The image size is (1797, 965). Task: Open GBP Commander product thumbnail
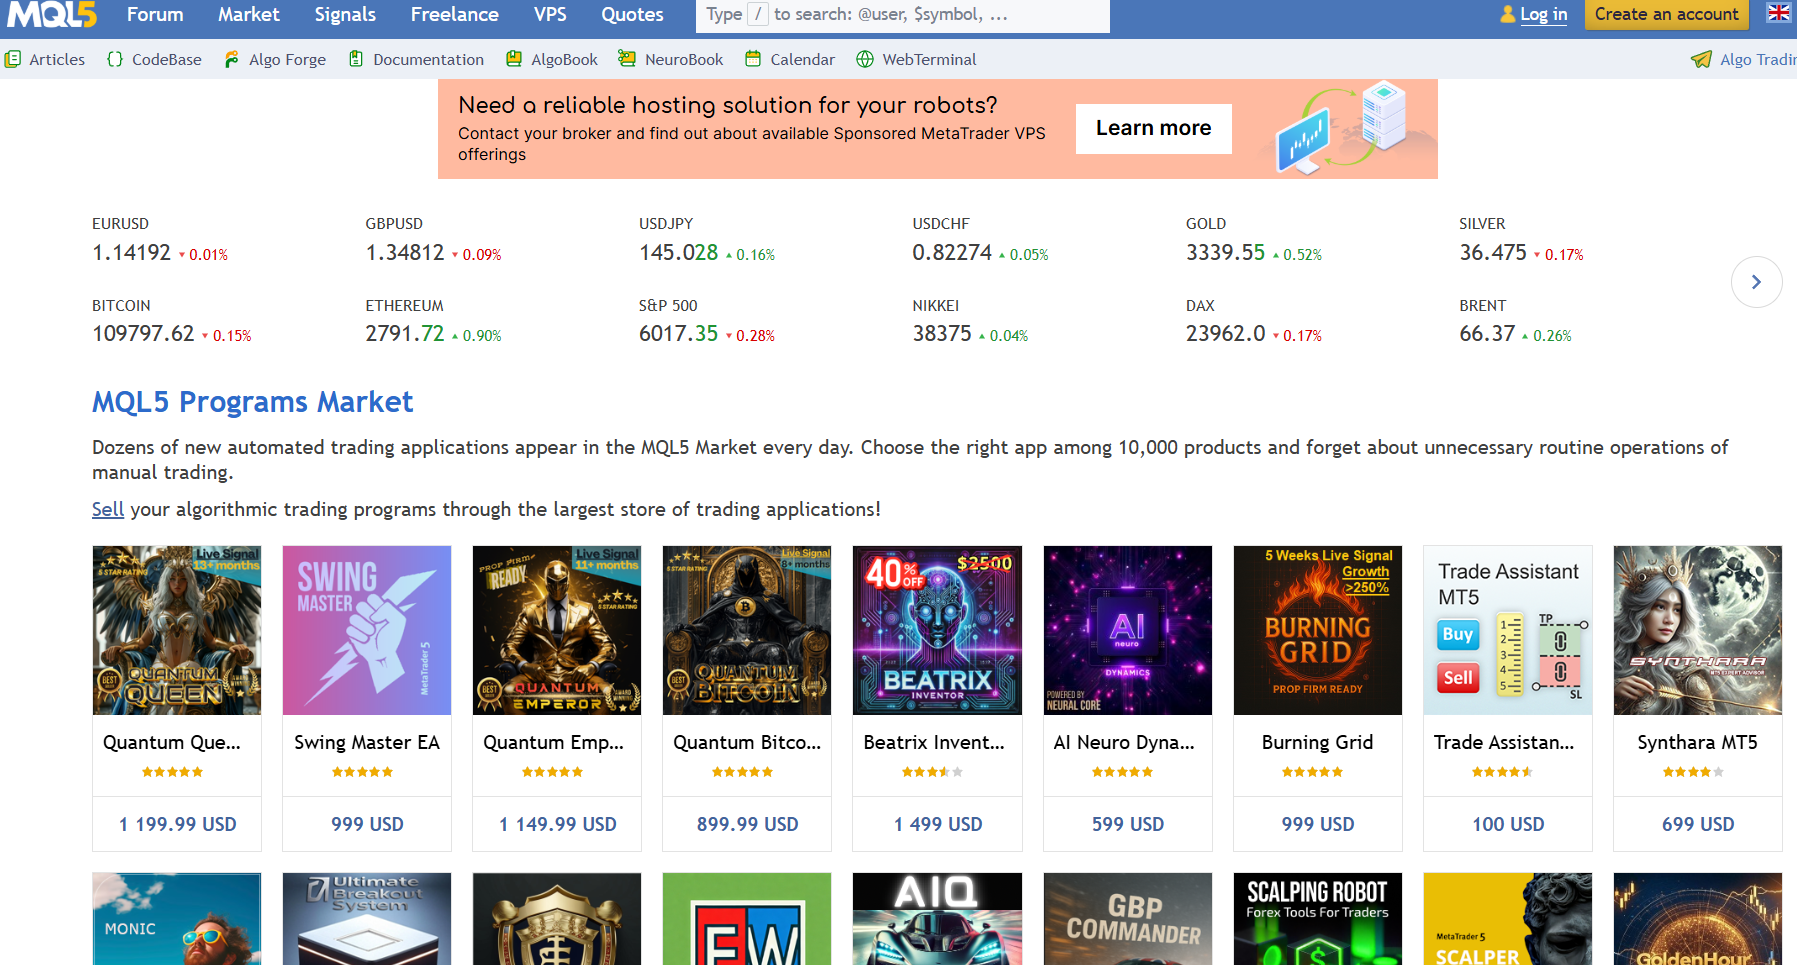(x=1128, y=919)
